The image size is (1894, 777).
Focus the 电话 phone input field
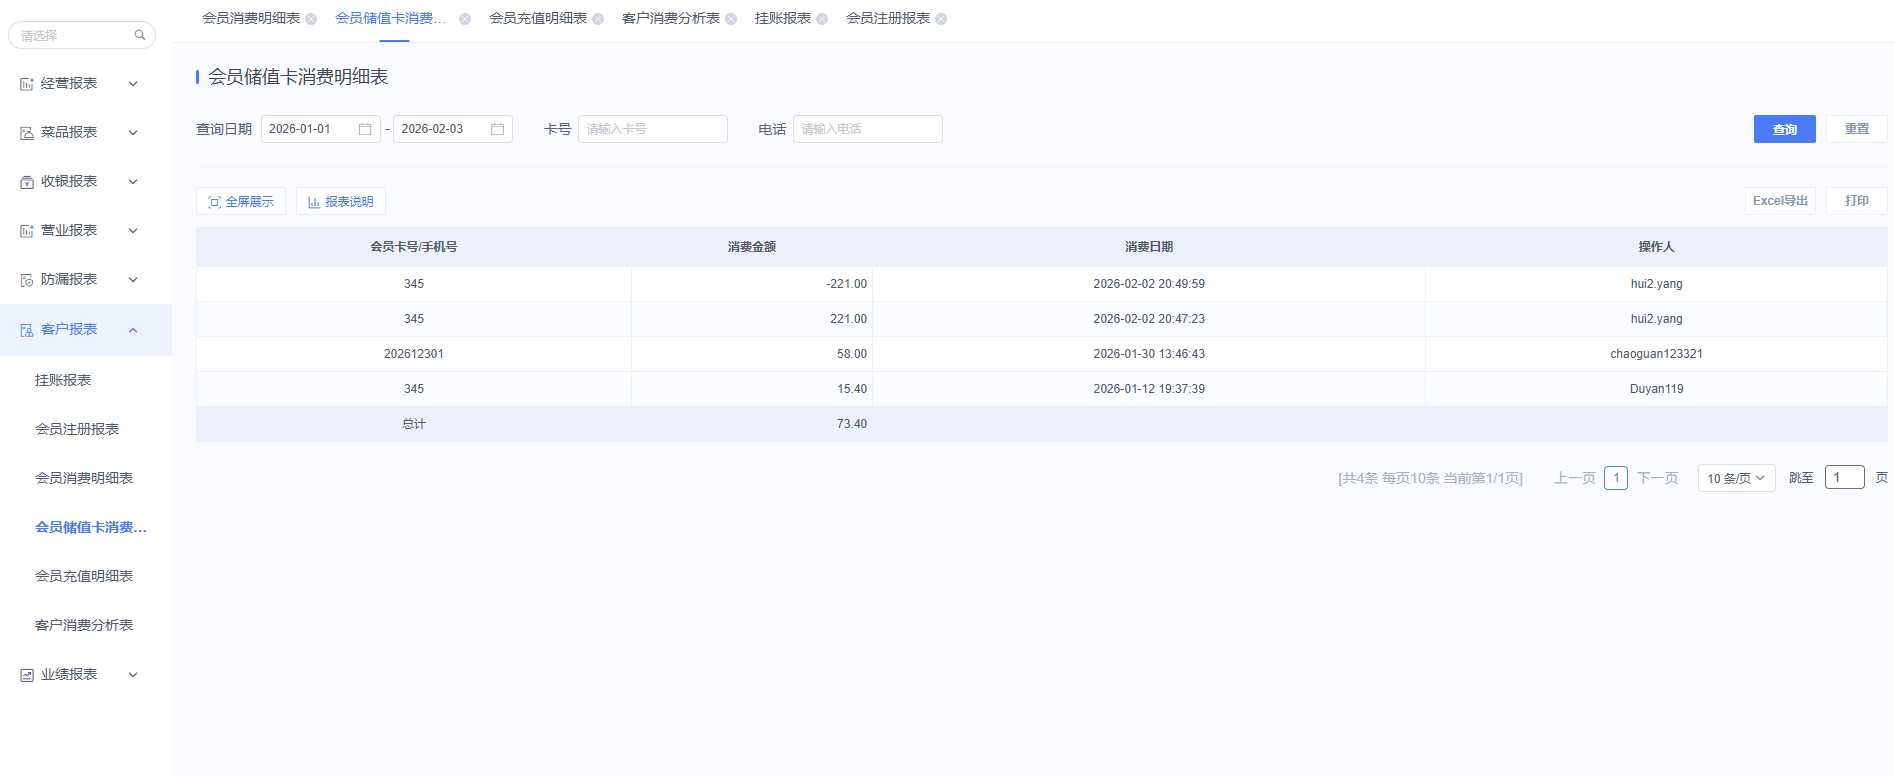[x=868, y=129]
